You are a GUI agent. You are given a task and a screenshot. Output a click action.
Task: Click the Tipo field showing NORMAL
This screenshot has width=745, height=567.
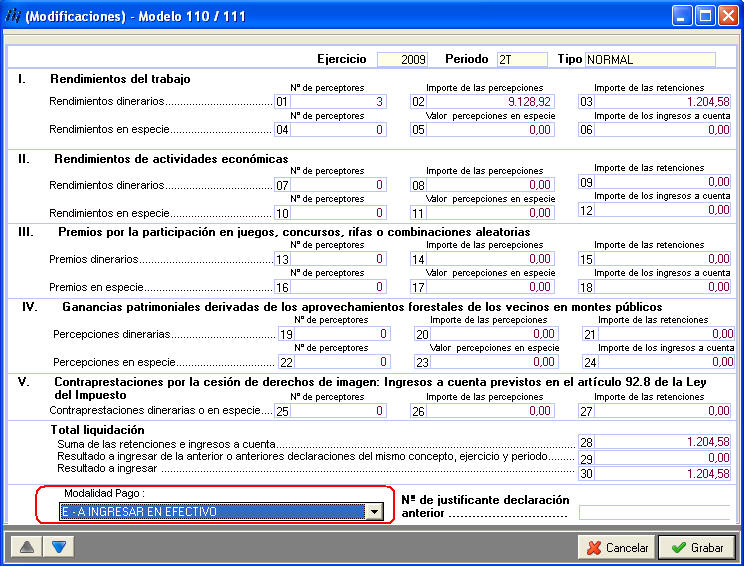[650, 59]
